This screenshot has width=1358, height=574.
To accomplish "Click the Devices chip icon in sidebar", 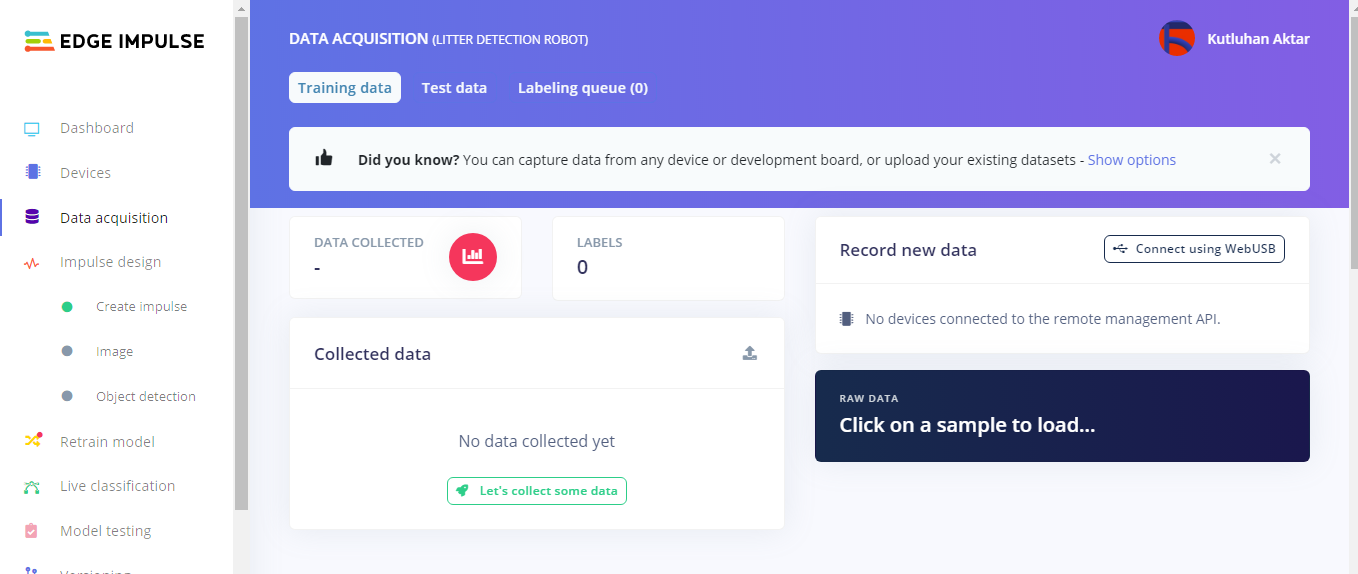I will (32, 172).
